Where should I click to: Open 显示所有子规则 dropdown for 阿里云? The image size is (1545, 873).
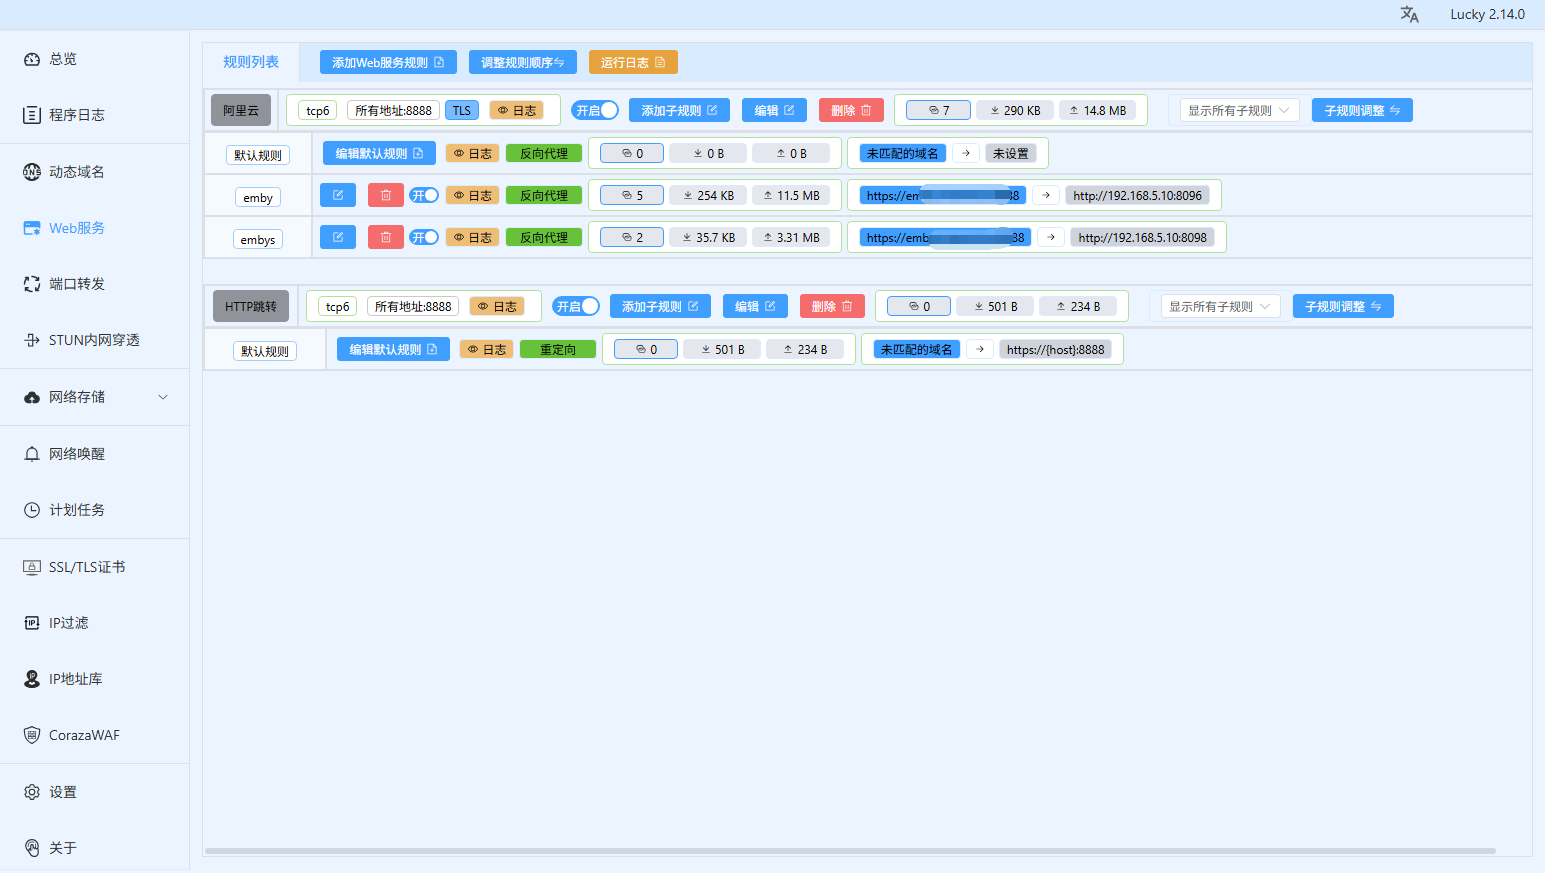pyautogui.click(x=1239, y=110)
